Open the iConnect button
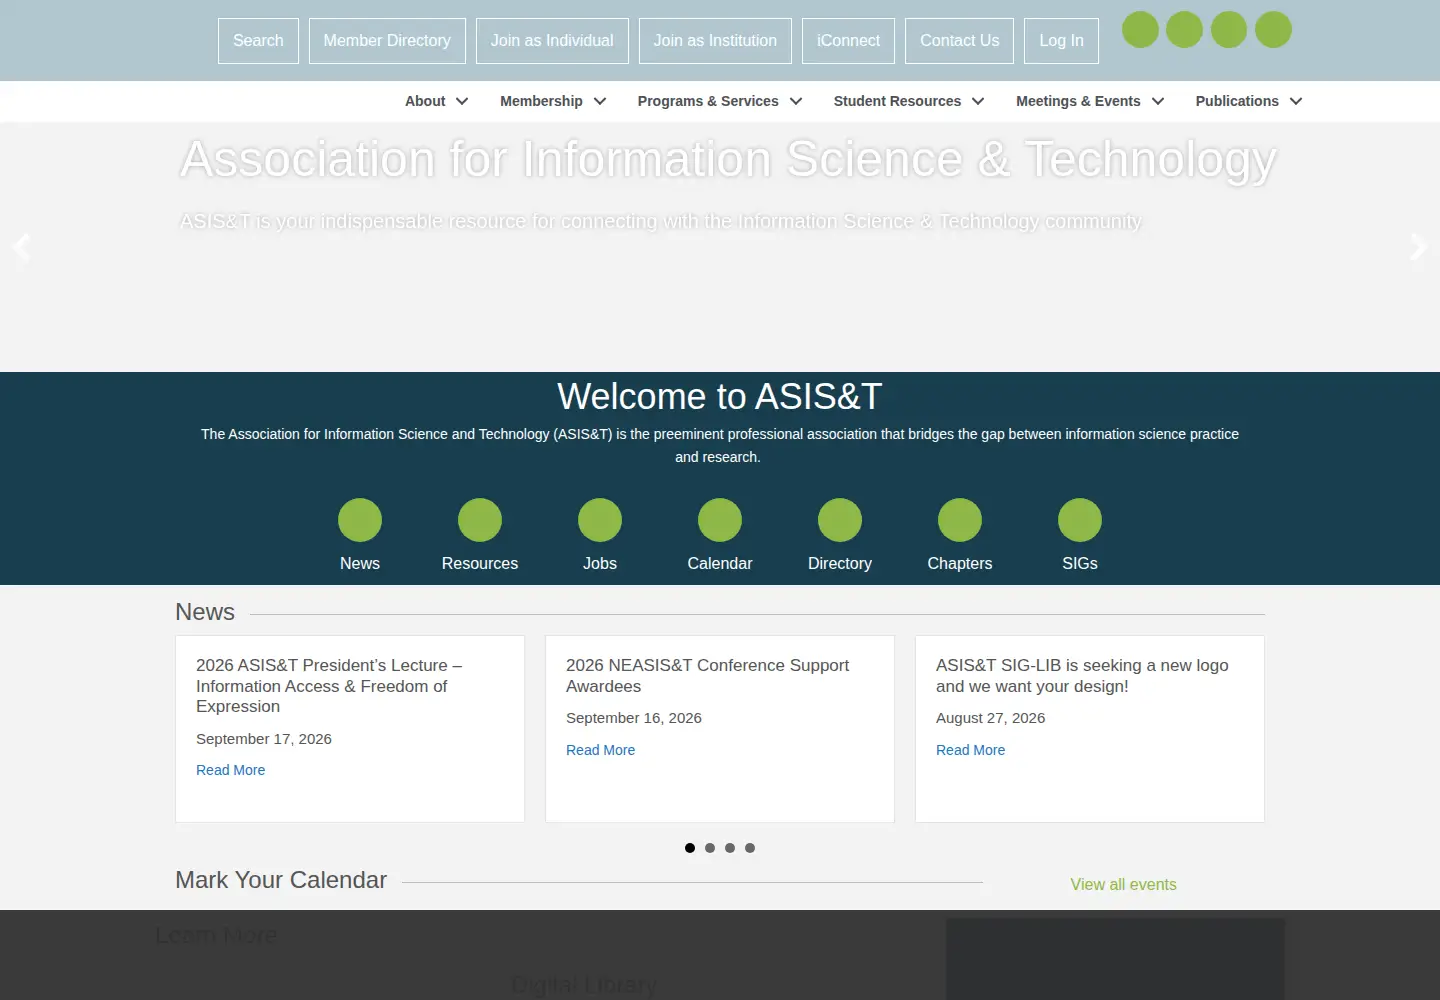The width and height of the screenshot is (1440, 1000). coord(848,41)
